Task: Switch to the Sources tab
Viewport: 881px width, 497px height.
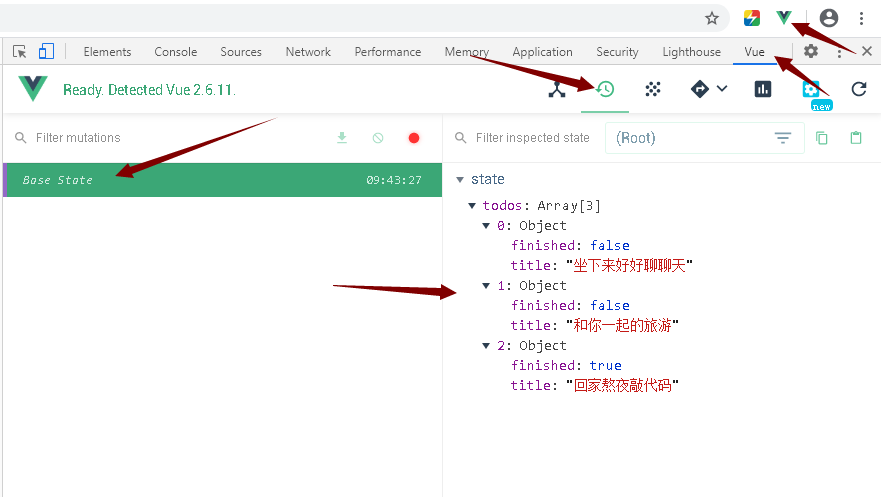Action: [x=241, y=52]
